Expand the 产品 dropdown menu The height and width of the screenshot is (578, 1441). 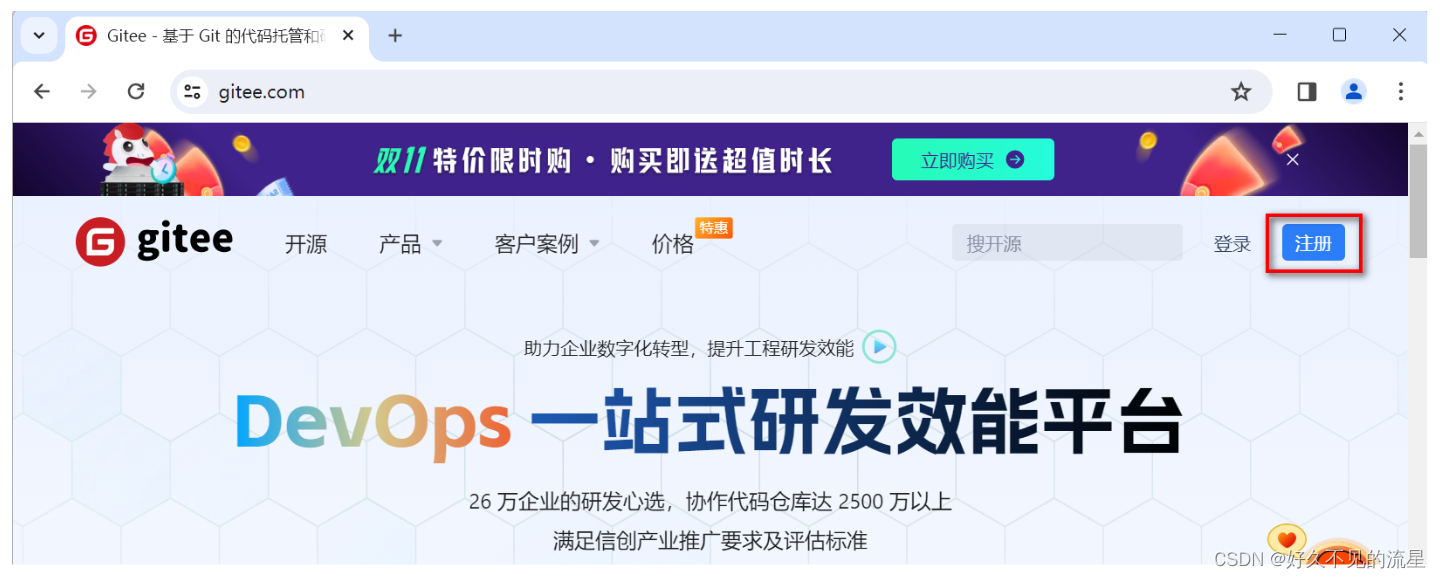[x=410, y=244]
